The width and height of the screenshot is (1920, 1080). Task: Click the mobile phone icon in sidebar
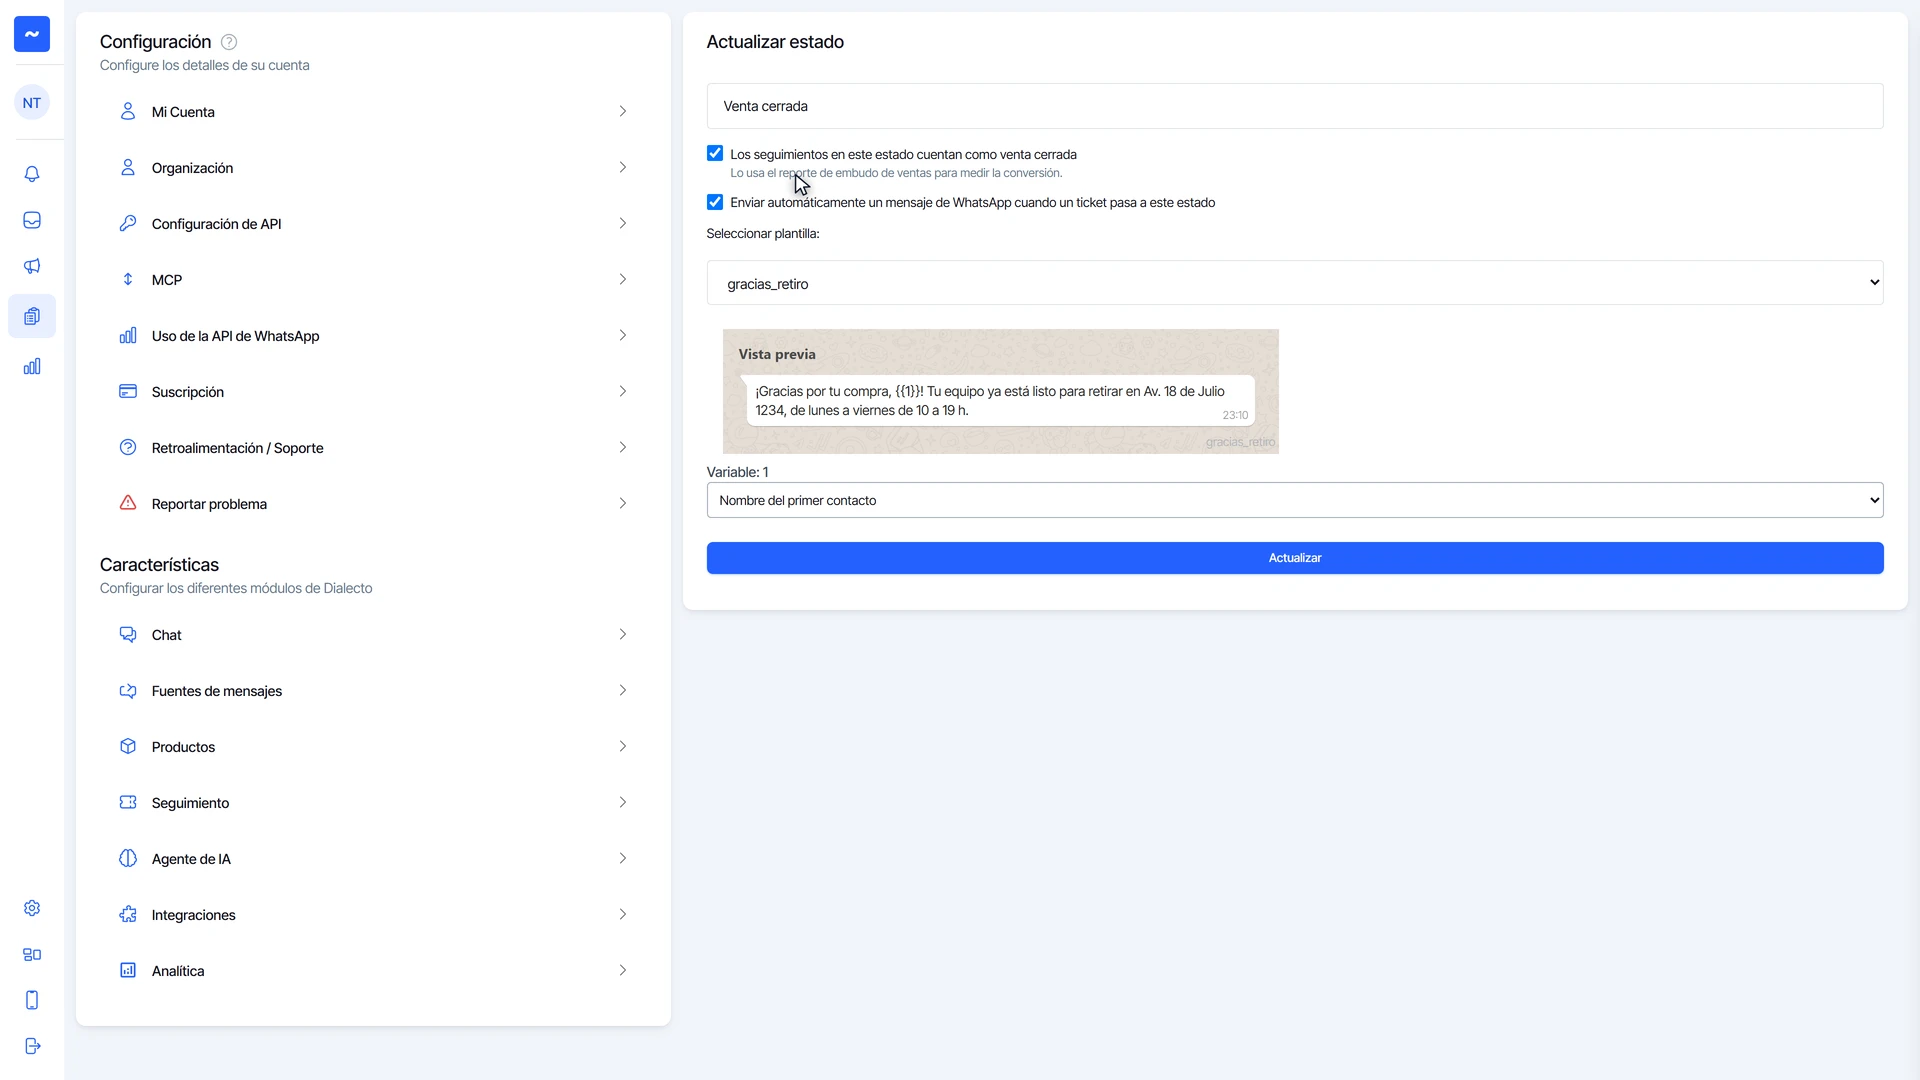click(32, 1000)
